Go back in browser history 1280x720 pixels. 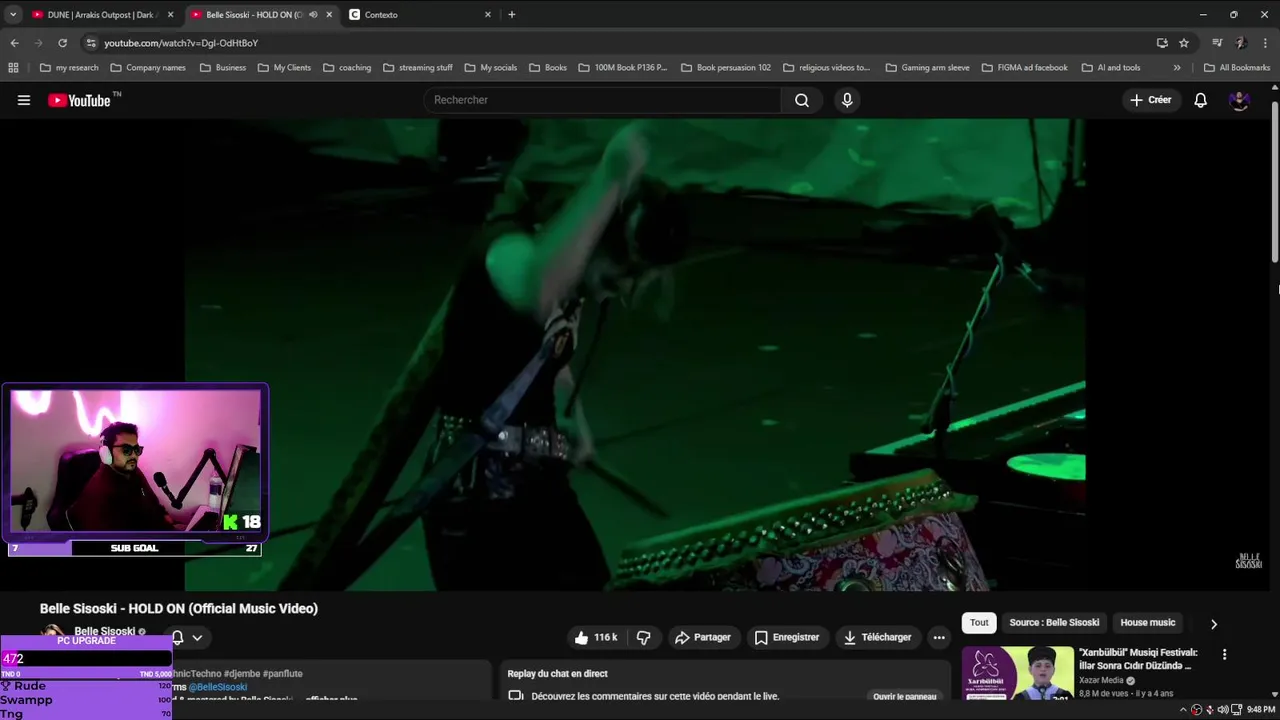[14, 43]
